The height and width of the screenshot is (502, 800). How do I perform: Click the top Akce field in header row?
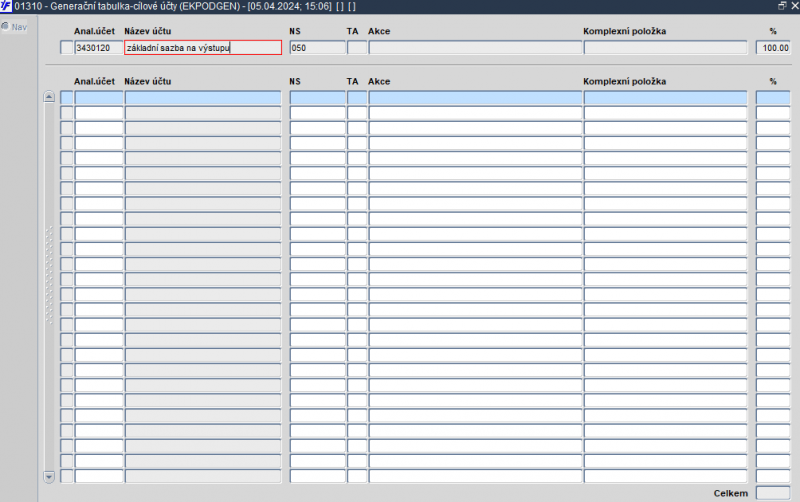(475, 48)
